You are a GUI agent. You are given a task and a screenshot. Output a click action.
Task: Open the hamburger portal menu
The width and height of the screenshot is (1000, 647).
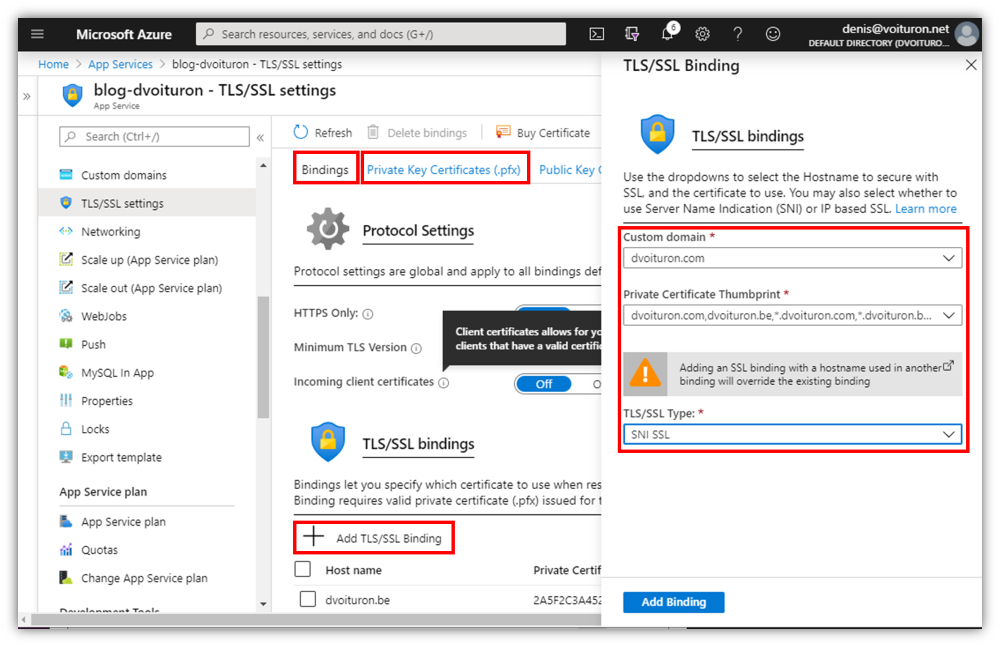[x=37, y=34]
